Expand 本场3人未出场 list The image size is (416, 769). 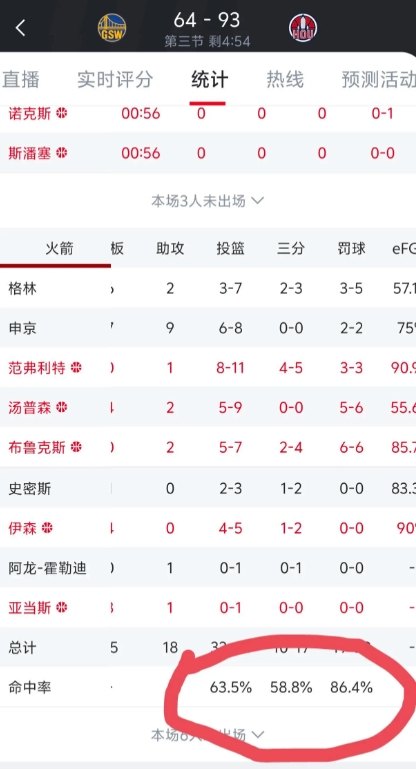[x=208, y=201]
